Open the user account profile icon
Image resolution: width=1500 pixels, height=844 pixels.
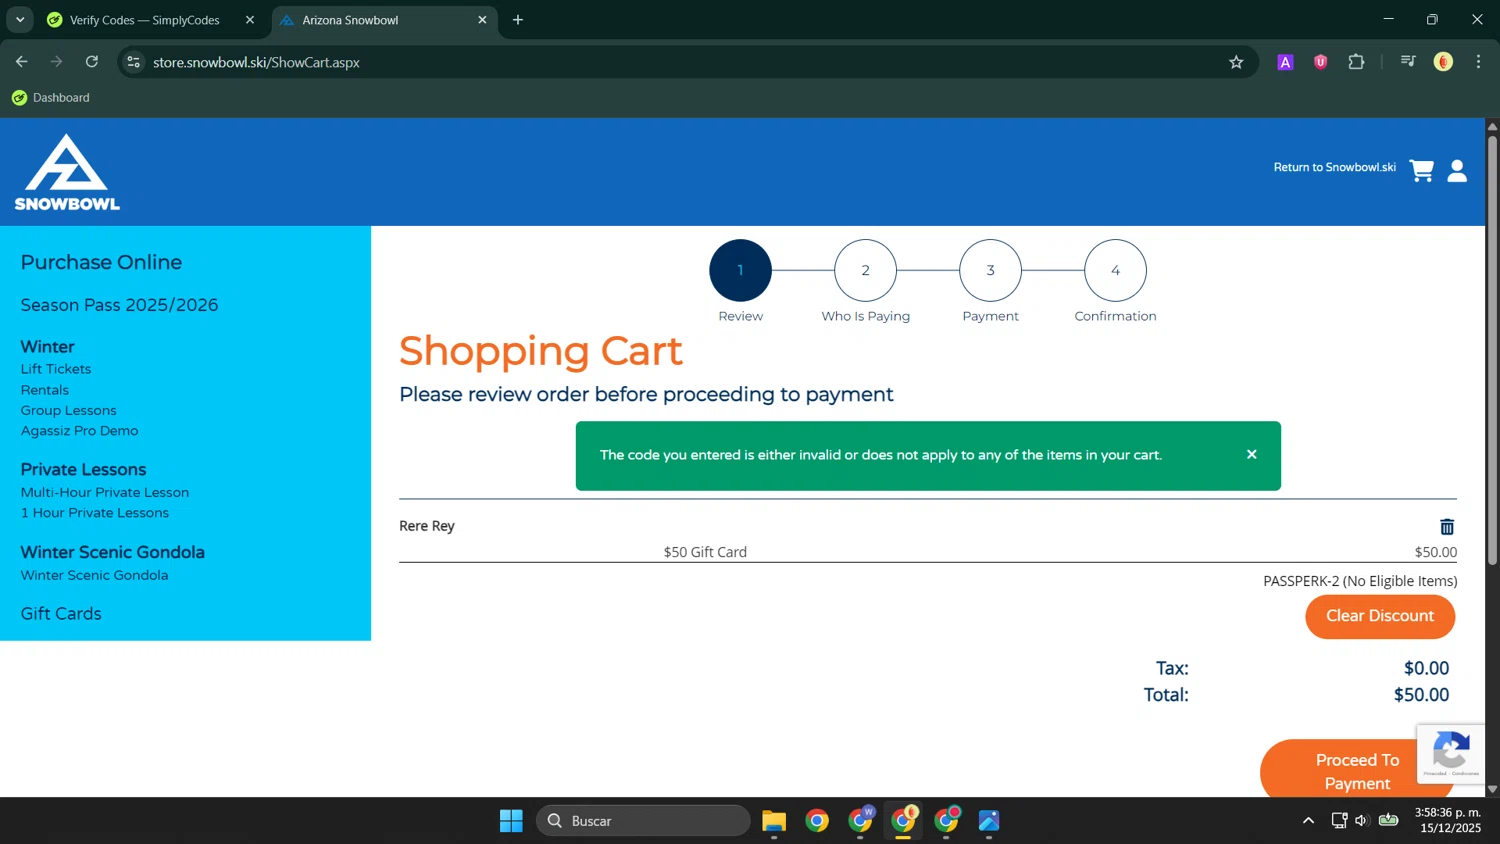coord(1457,171)
